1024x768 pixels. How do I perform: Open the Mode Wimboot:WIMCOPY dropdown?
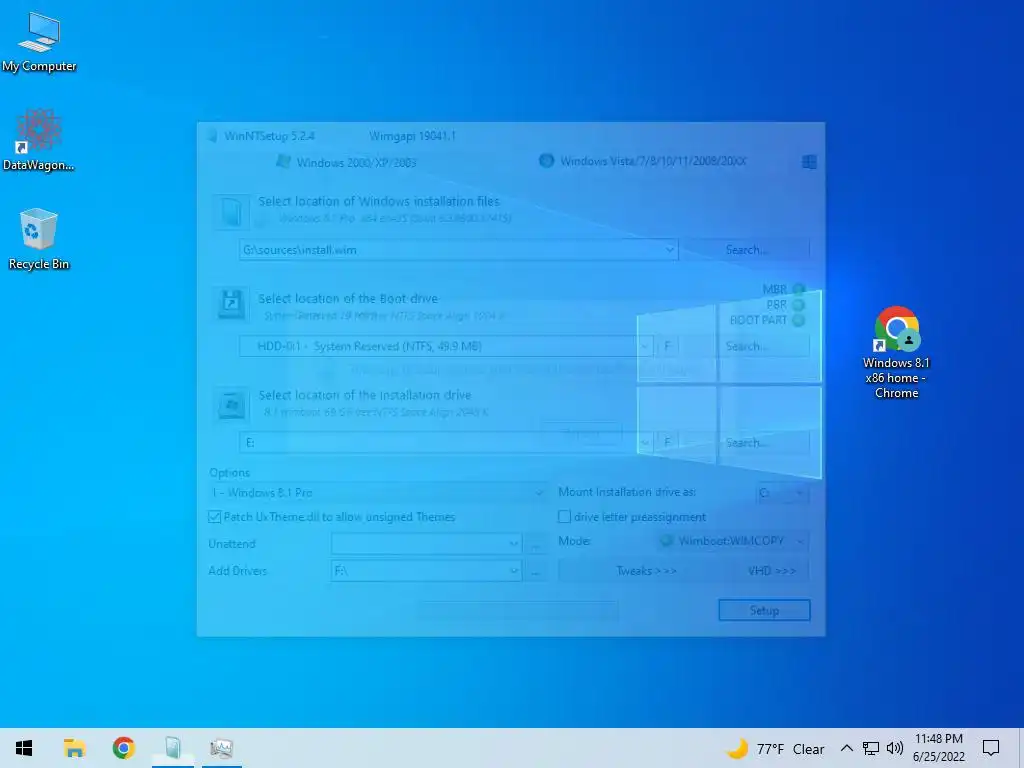[x=731, y=541]
